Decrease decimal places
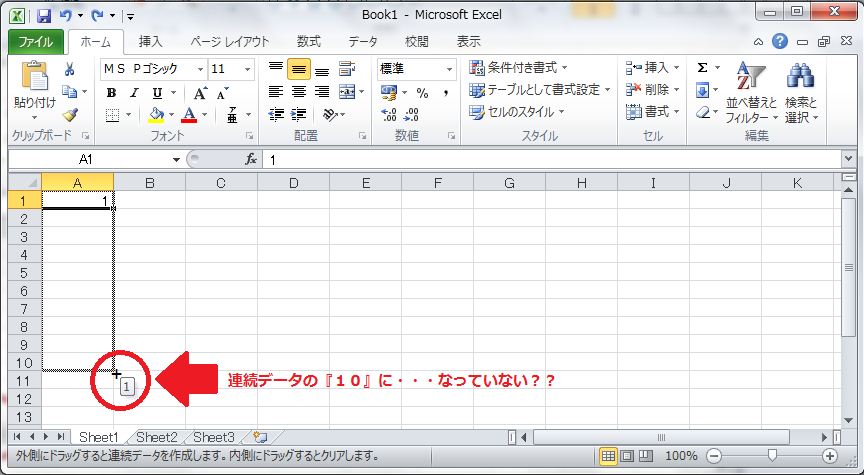The height and width of the screenshot is (475, 864). (x=412, y=115)
